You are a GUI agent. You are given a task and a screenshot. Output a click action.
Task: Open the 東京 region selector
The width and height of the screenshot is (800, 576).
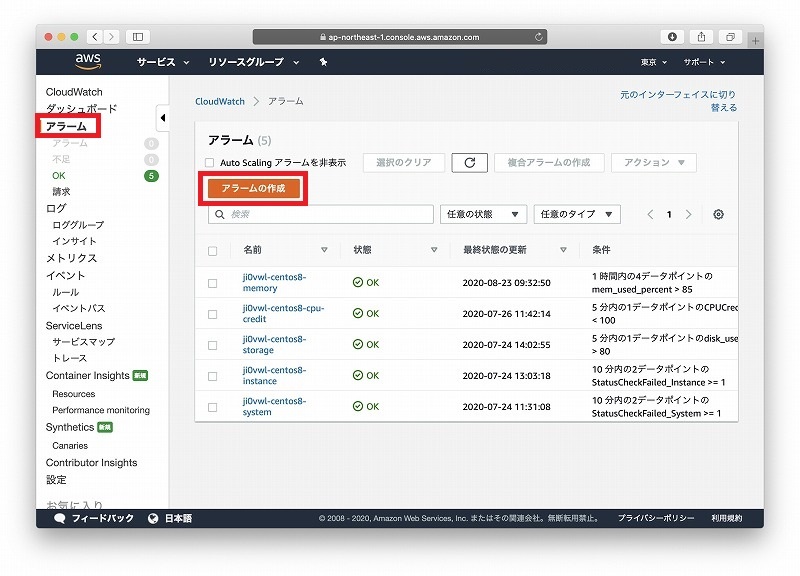[654, 62]
